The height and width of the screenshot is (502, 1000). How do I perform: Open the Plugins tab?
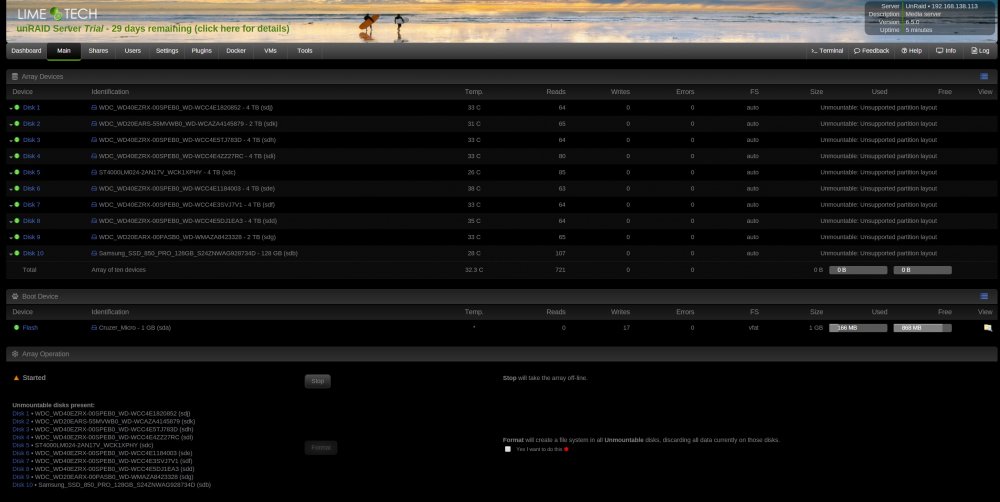tap(202, 51)
